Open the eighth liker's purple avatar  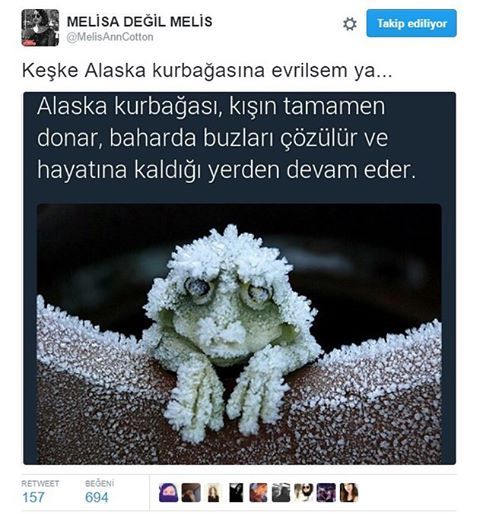[x=326, y=493]
